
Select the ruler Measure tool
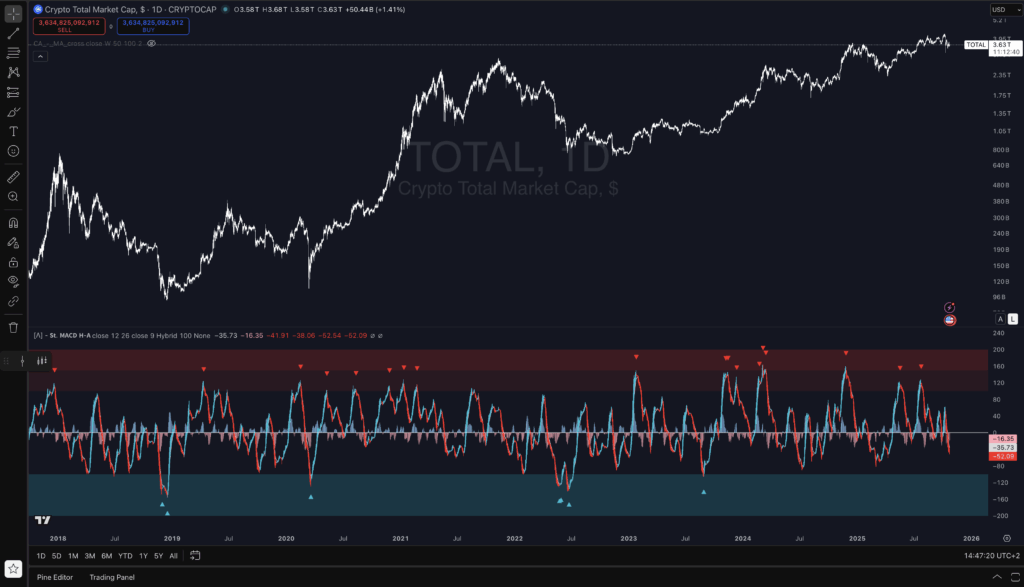[13, 177]
